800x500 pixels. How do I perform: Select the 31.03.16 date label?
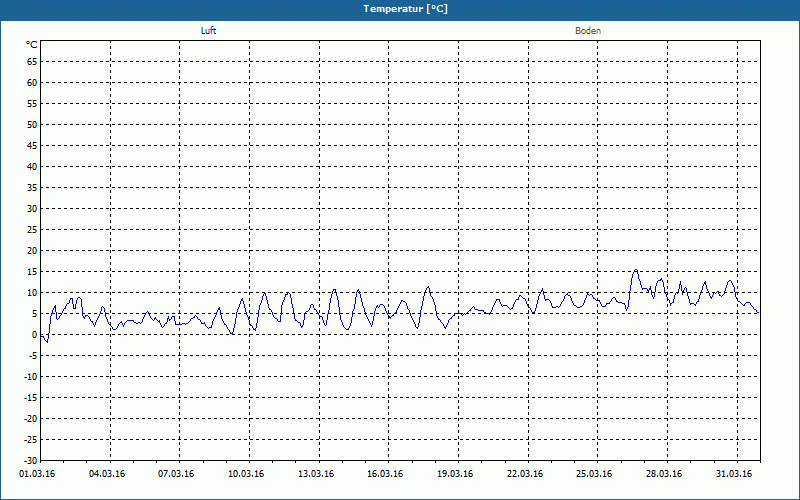734,474
